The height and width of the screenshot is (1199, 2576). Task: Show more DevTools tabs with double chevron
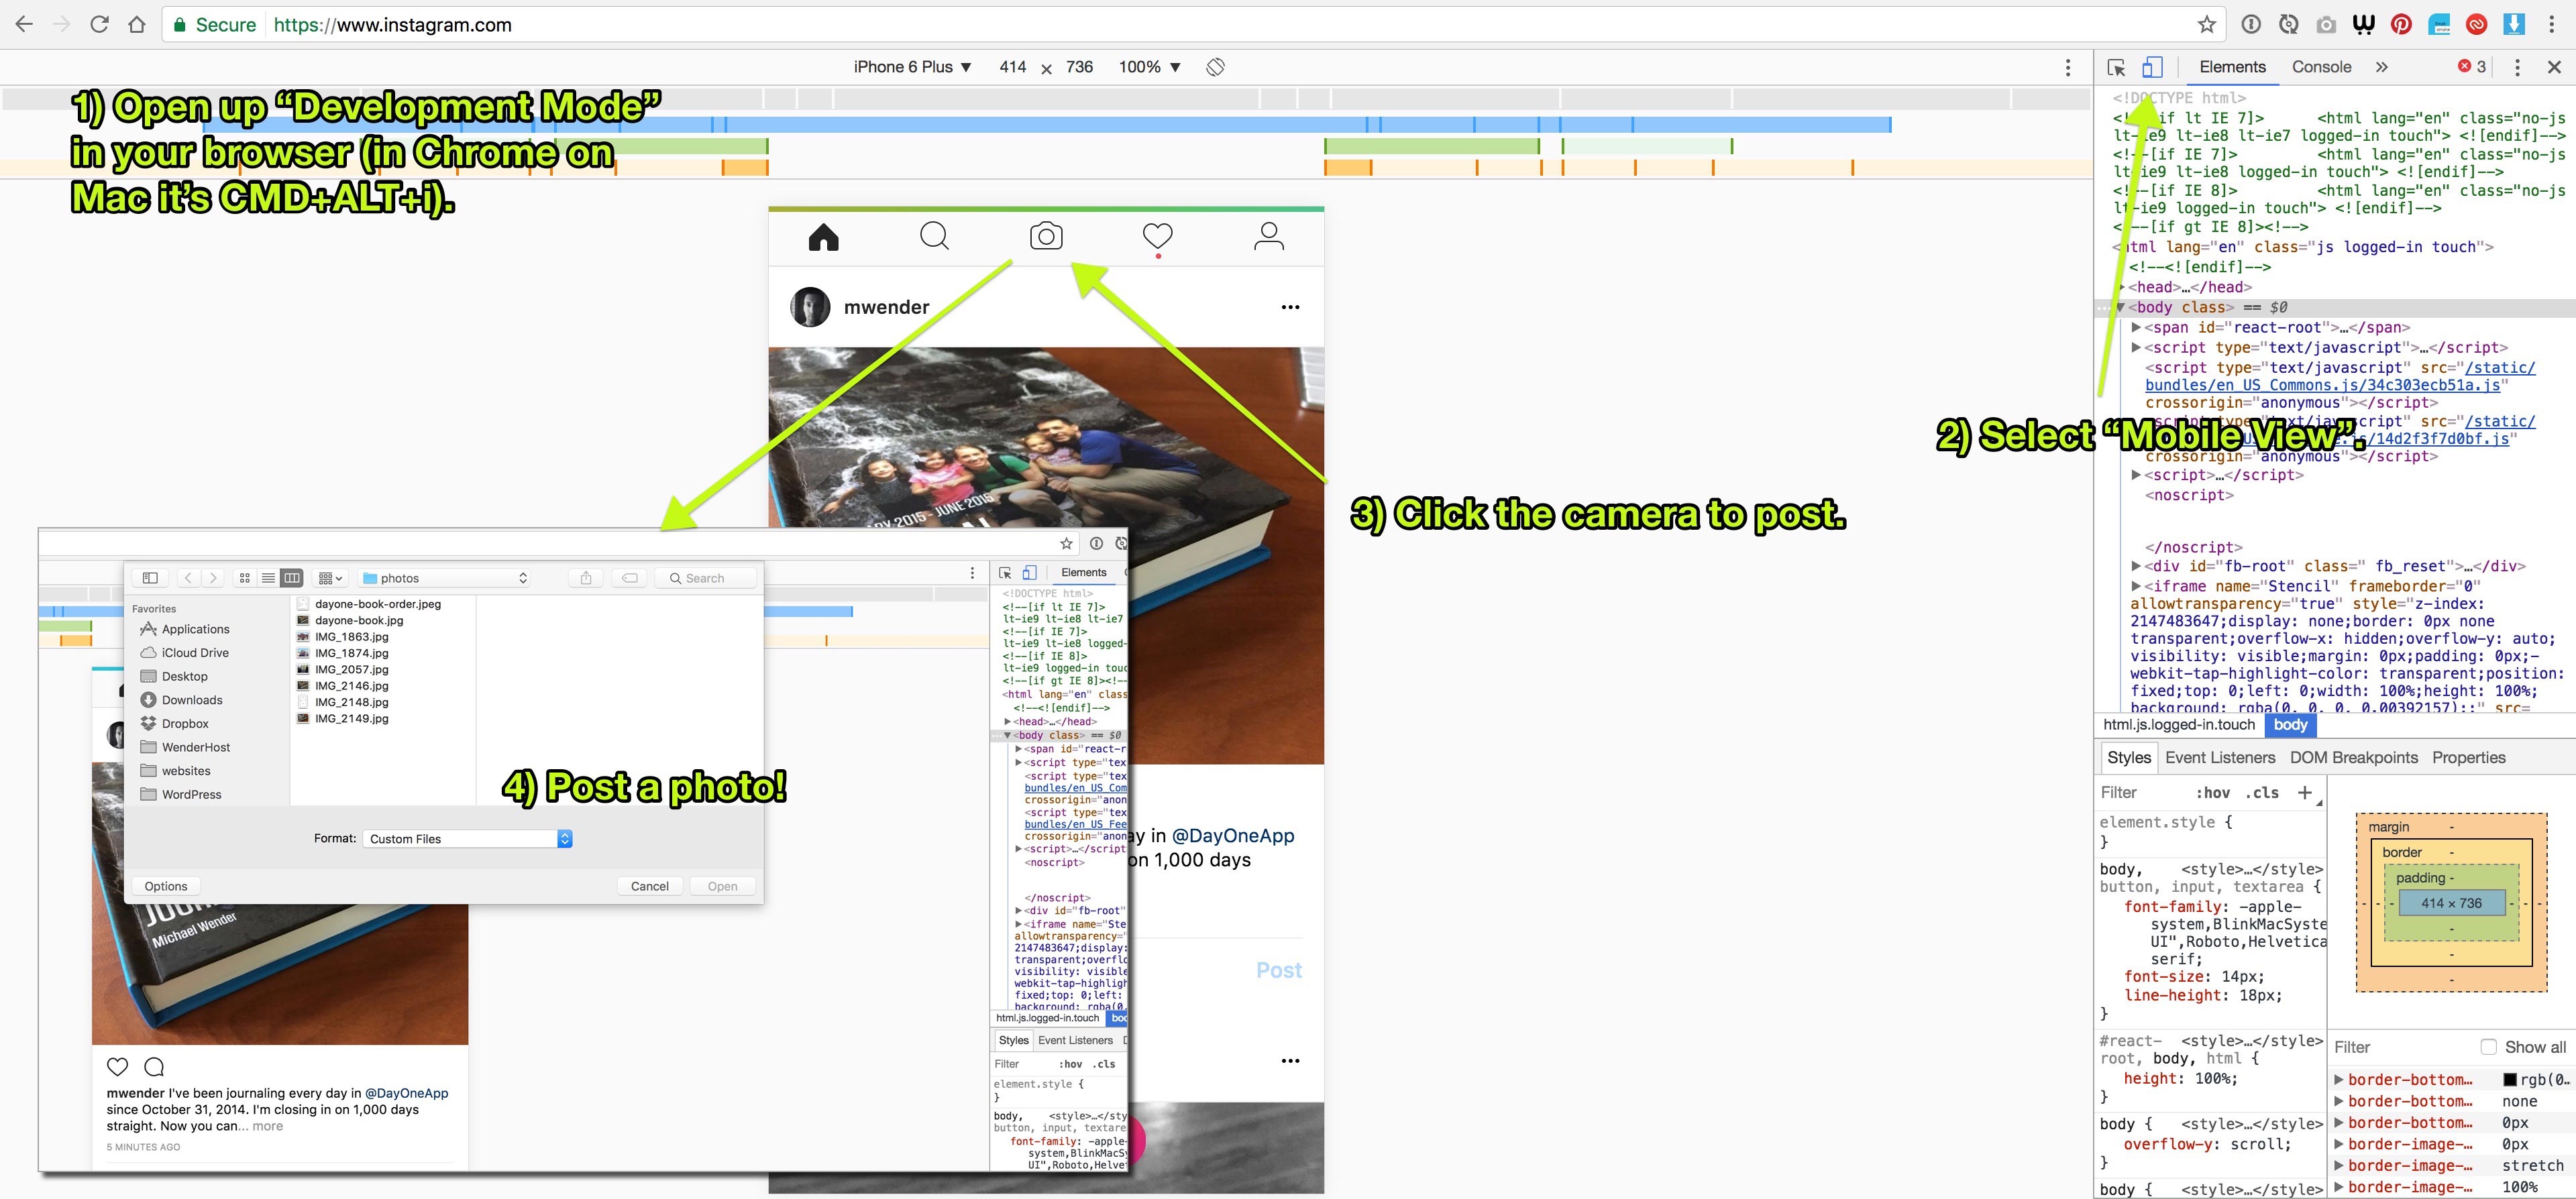point(2382,67)
